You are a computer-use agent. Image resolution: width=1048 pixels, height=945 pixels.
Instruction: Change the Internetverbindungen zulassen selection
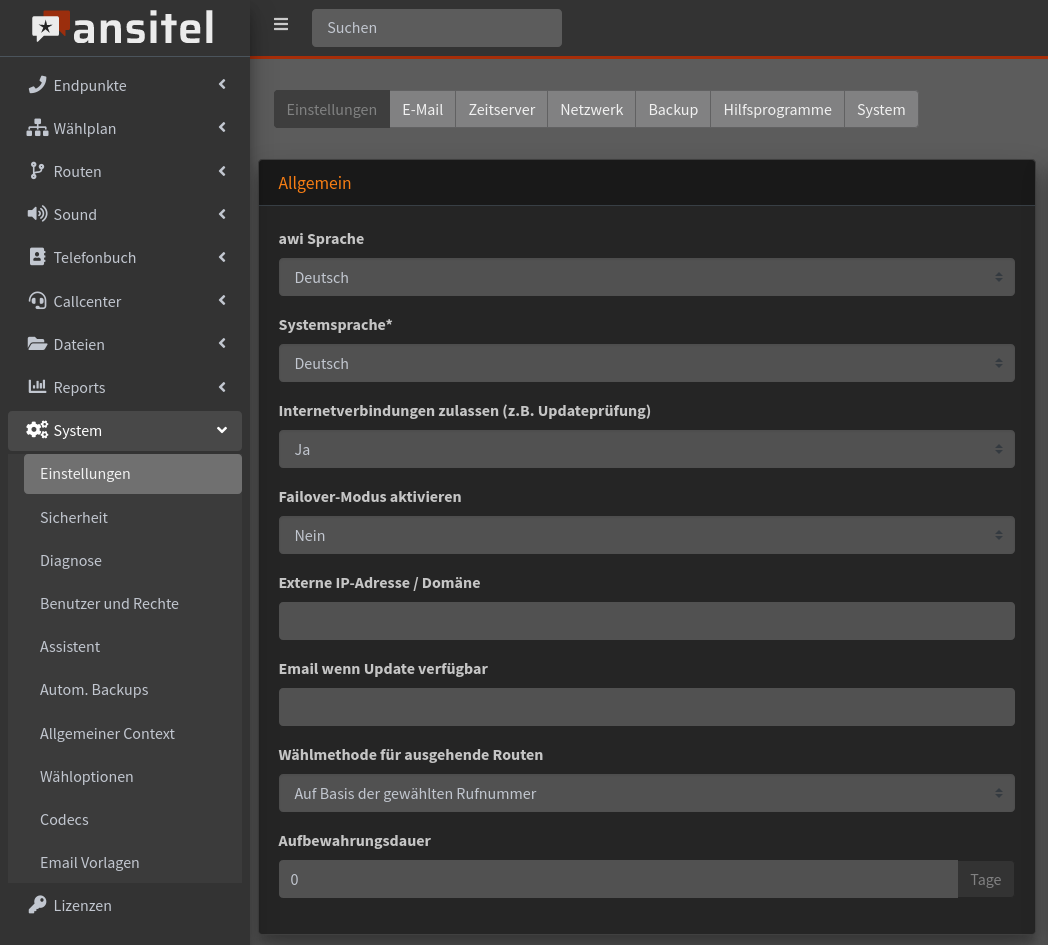coord(646,449)
